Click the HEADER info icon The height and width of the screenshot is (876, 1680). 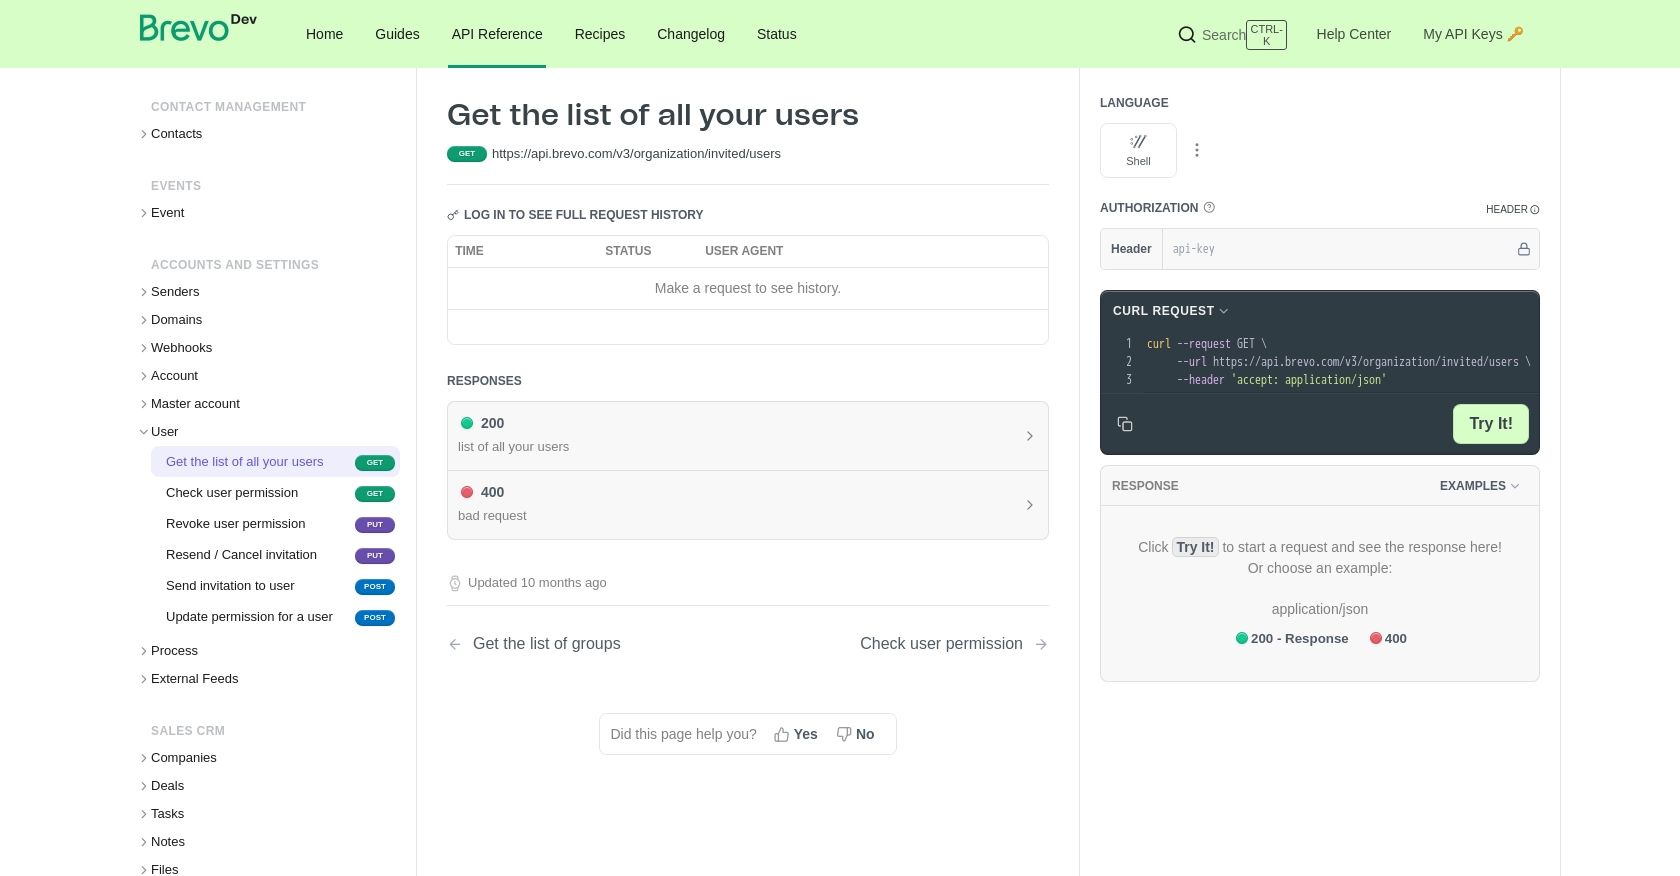pos(1535,210)
